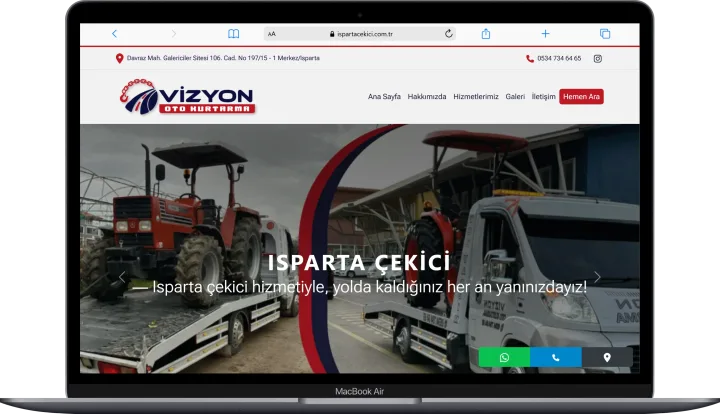
Task: Click the Davraz Mah. address text
Action: pyautogui.click(x=223, y=58)
